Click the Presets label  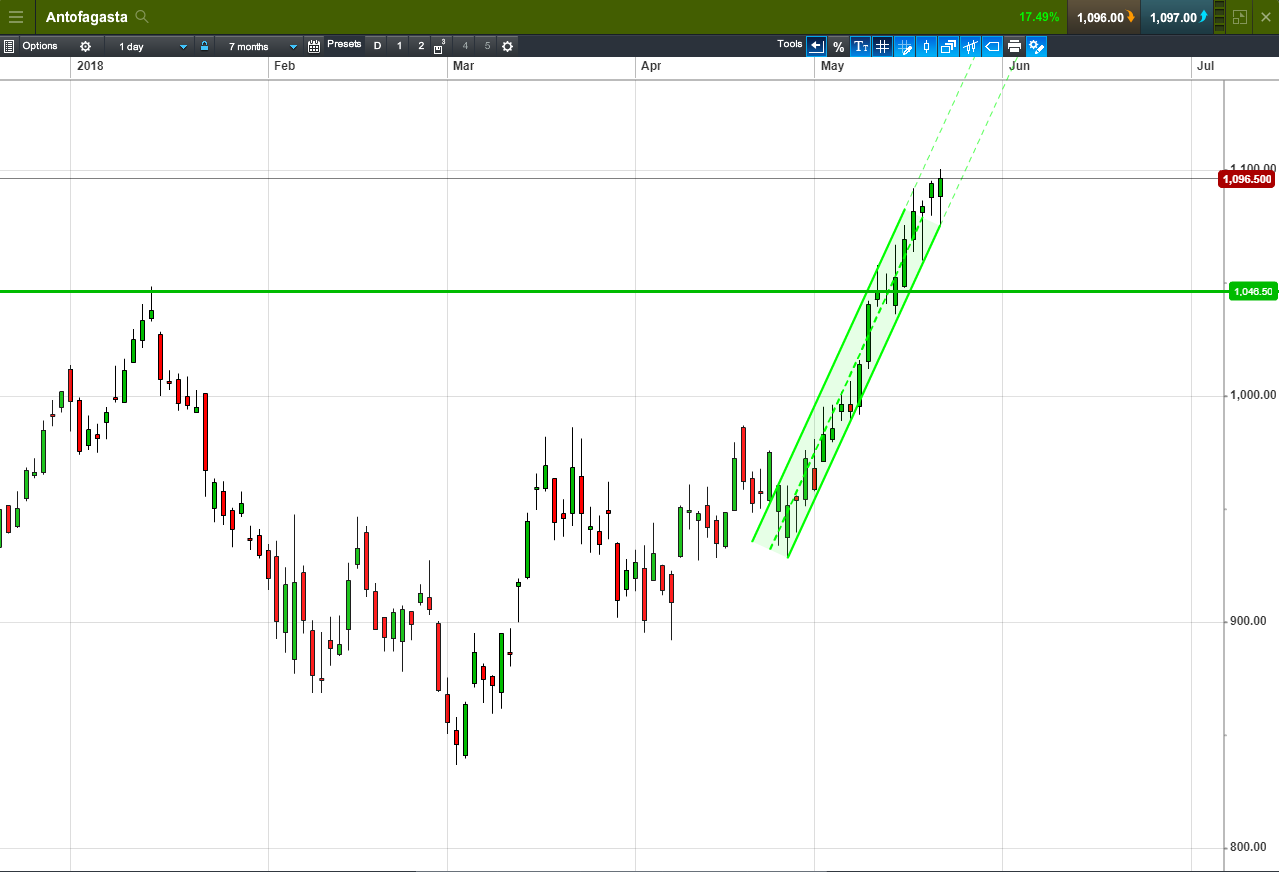click(x=344, y=44)
